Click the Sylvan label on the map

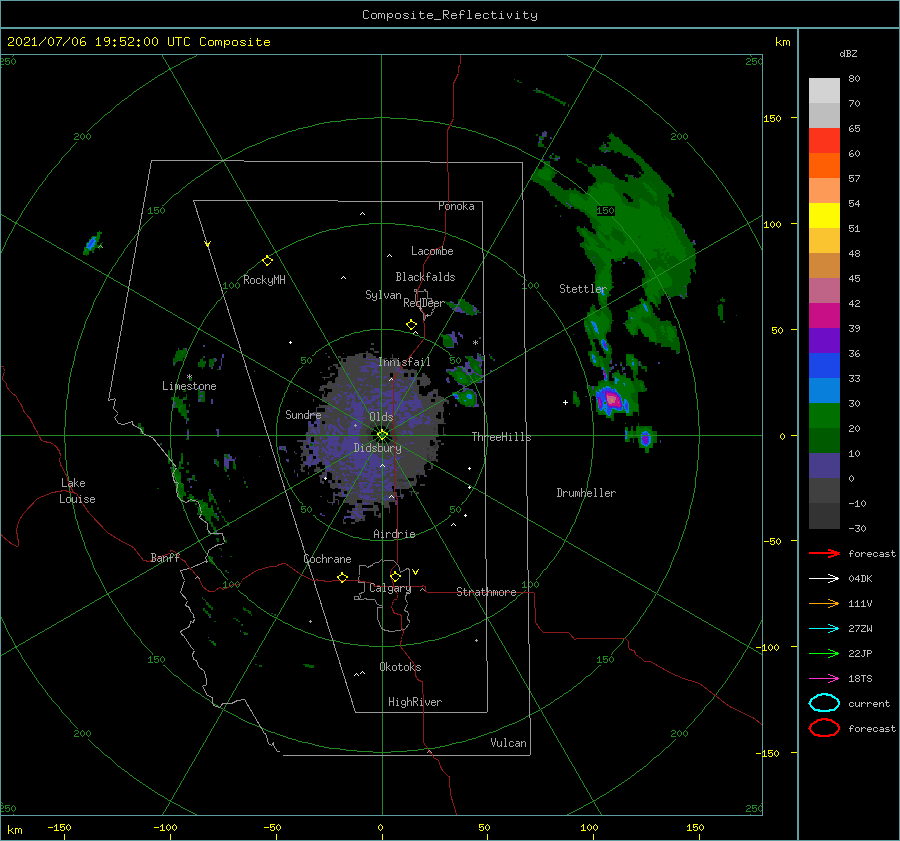(x=383, y=295)
